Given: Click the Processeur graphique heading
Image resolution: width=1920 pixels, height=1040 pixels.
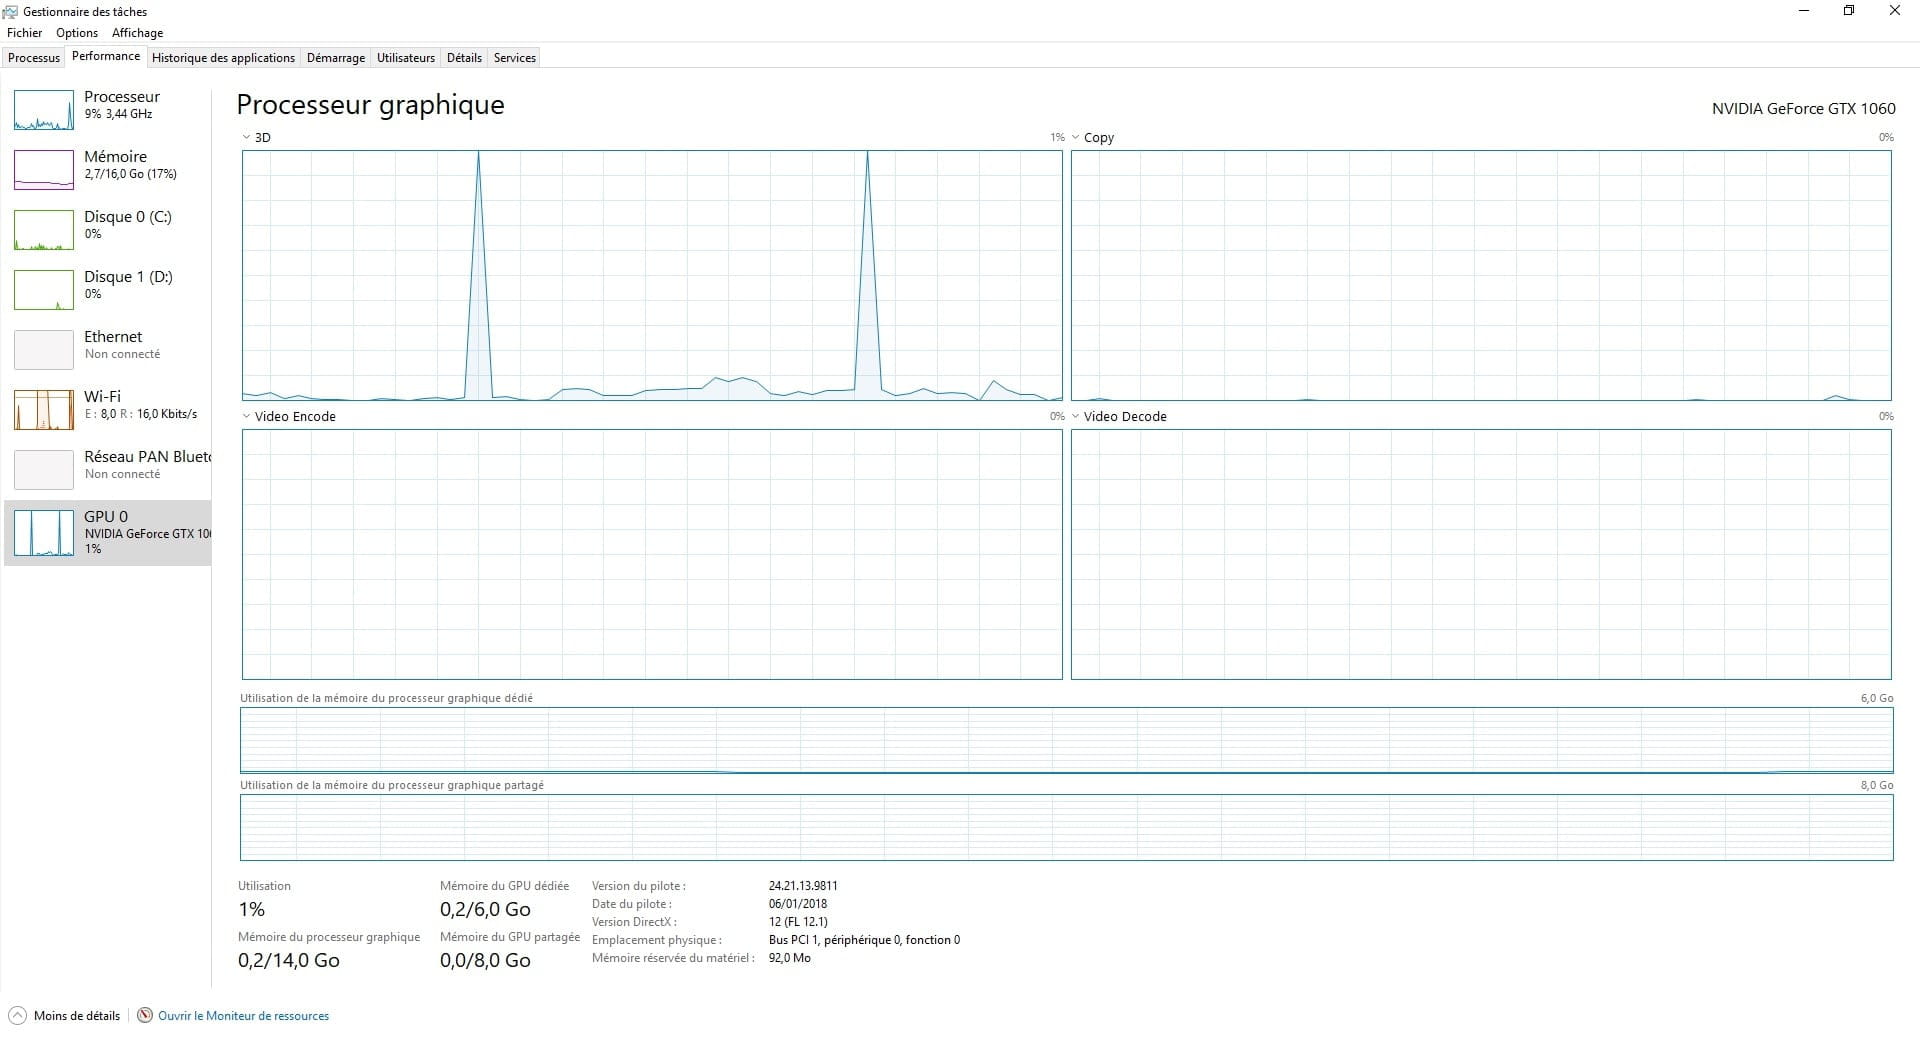Looking at the screenshot, I should click(x=370, y=105).
